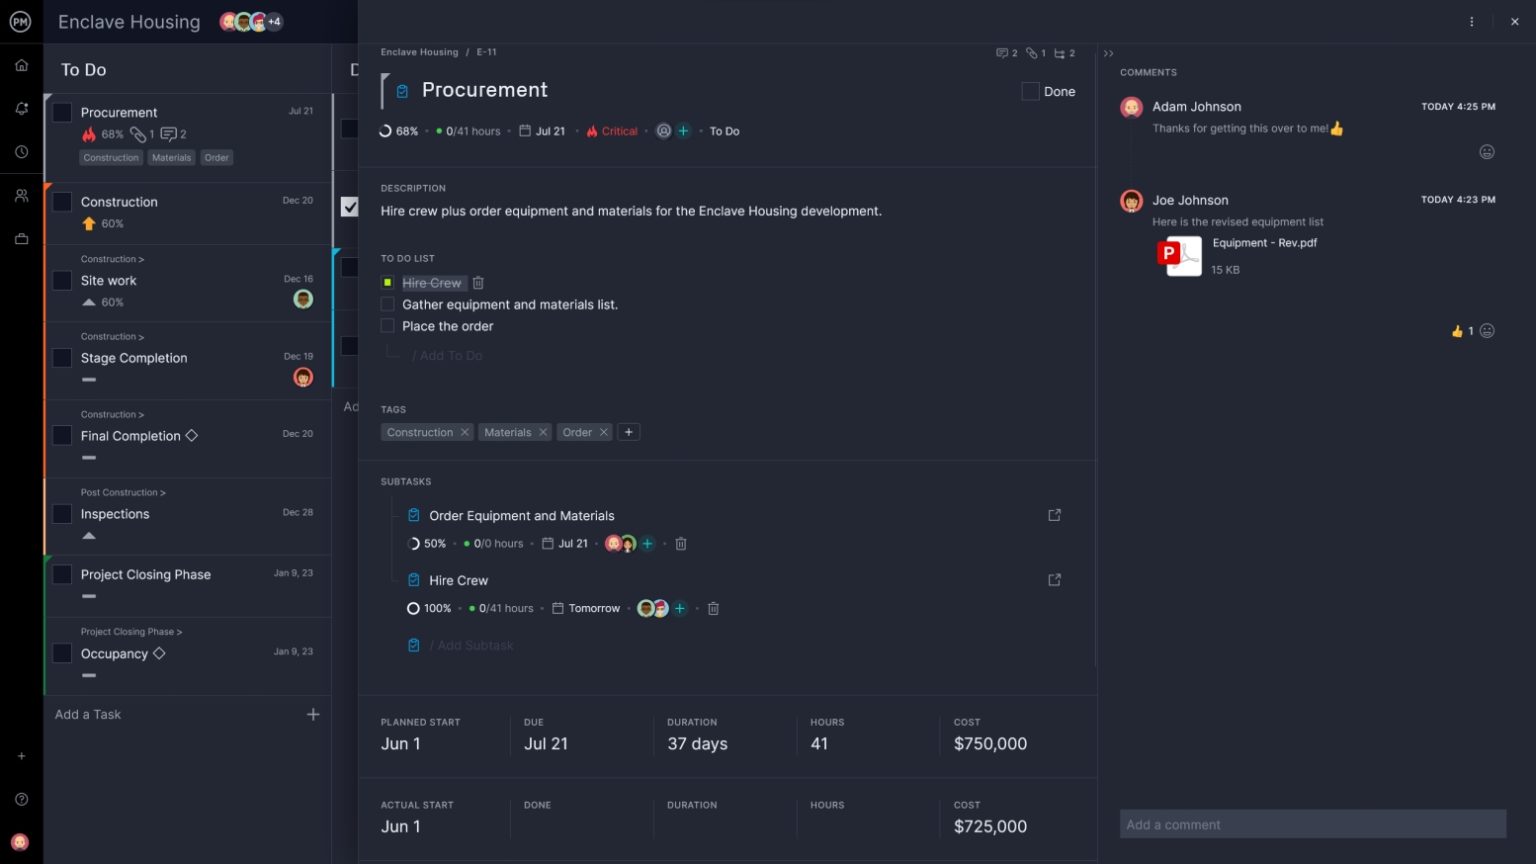Open the briefcase portfolio icon in sidebar
This screenshot has height=864, width=1536.
coord(21,239)
